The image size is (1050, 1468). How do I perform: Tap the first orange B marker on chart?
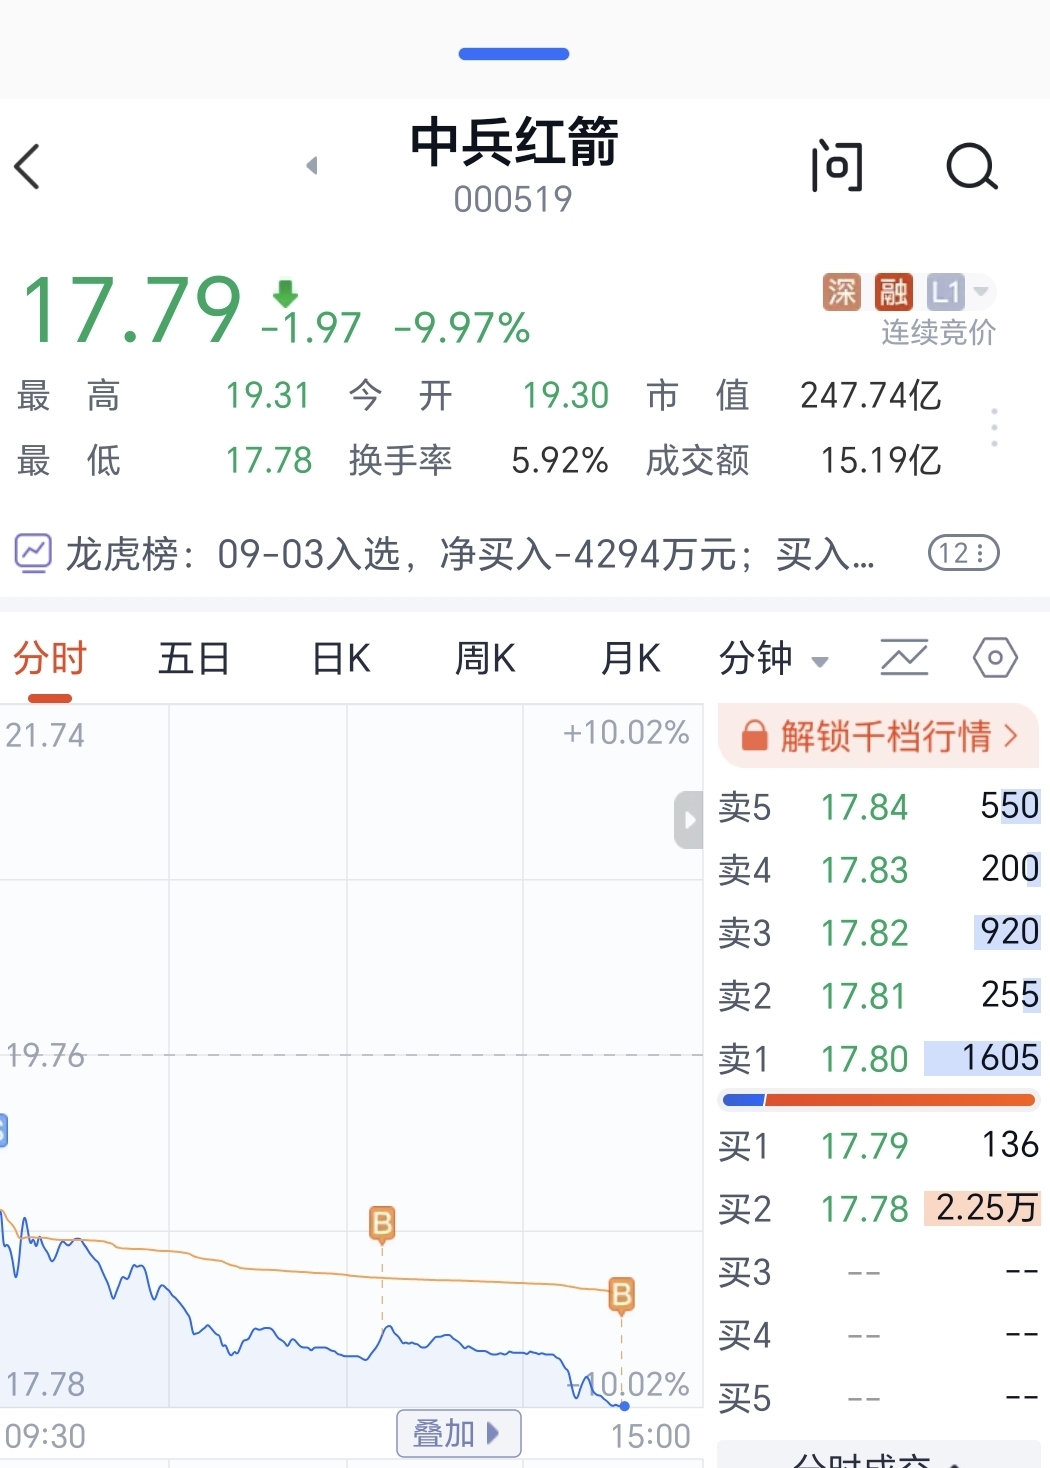tap(382, 1224)
